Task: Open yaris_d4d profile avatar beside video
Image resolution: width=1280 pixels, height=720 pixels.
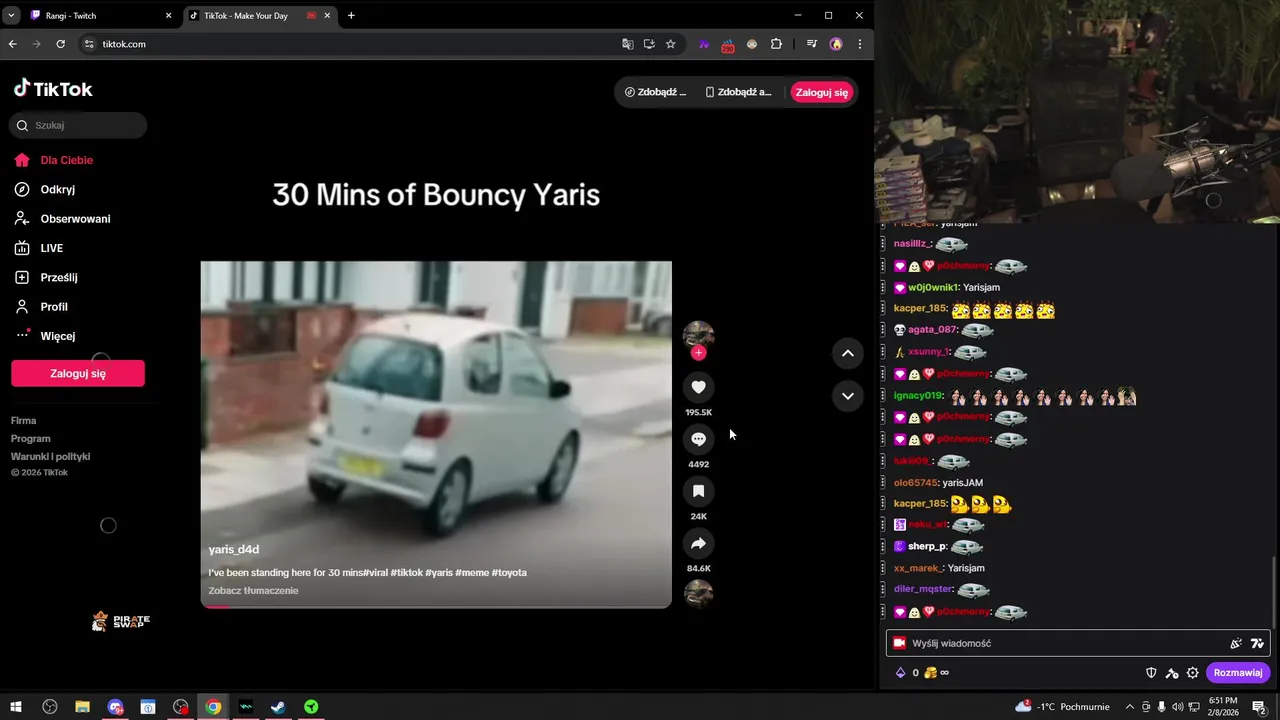Action: (698, 336)
